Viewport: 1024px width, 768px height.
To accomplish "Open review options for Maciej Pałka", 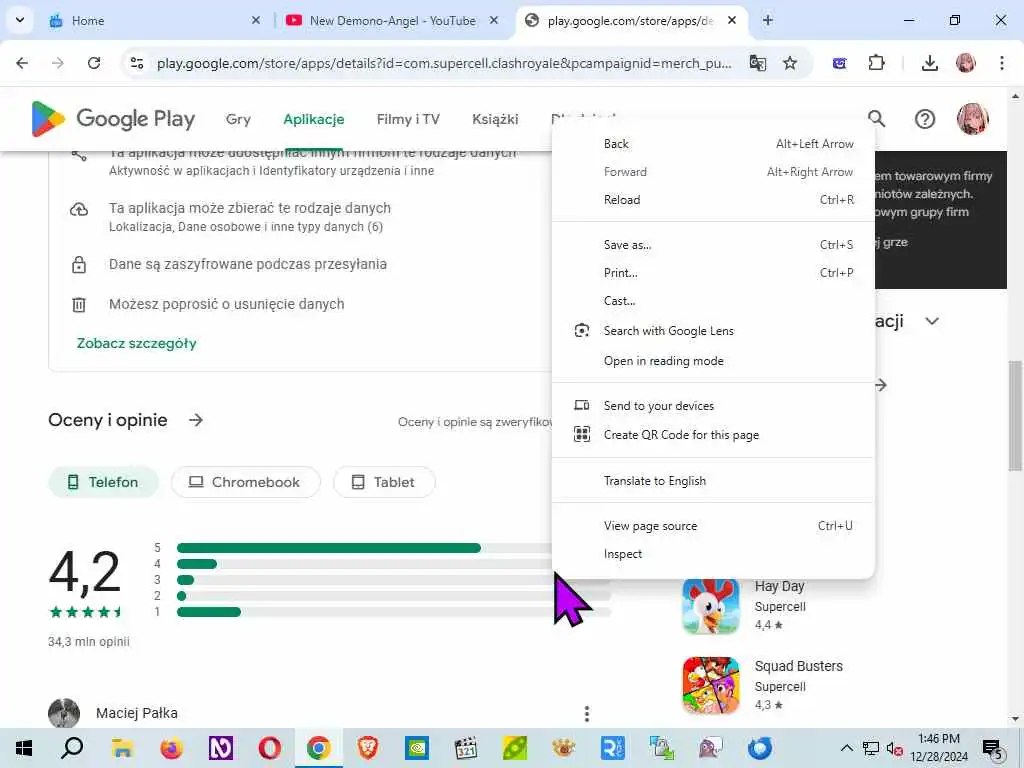I will (586, 714).
